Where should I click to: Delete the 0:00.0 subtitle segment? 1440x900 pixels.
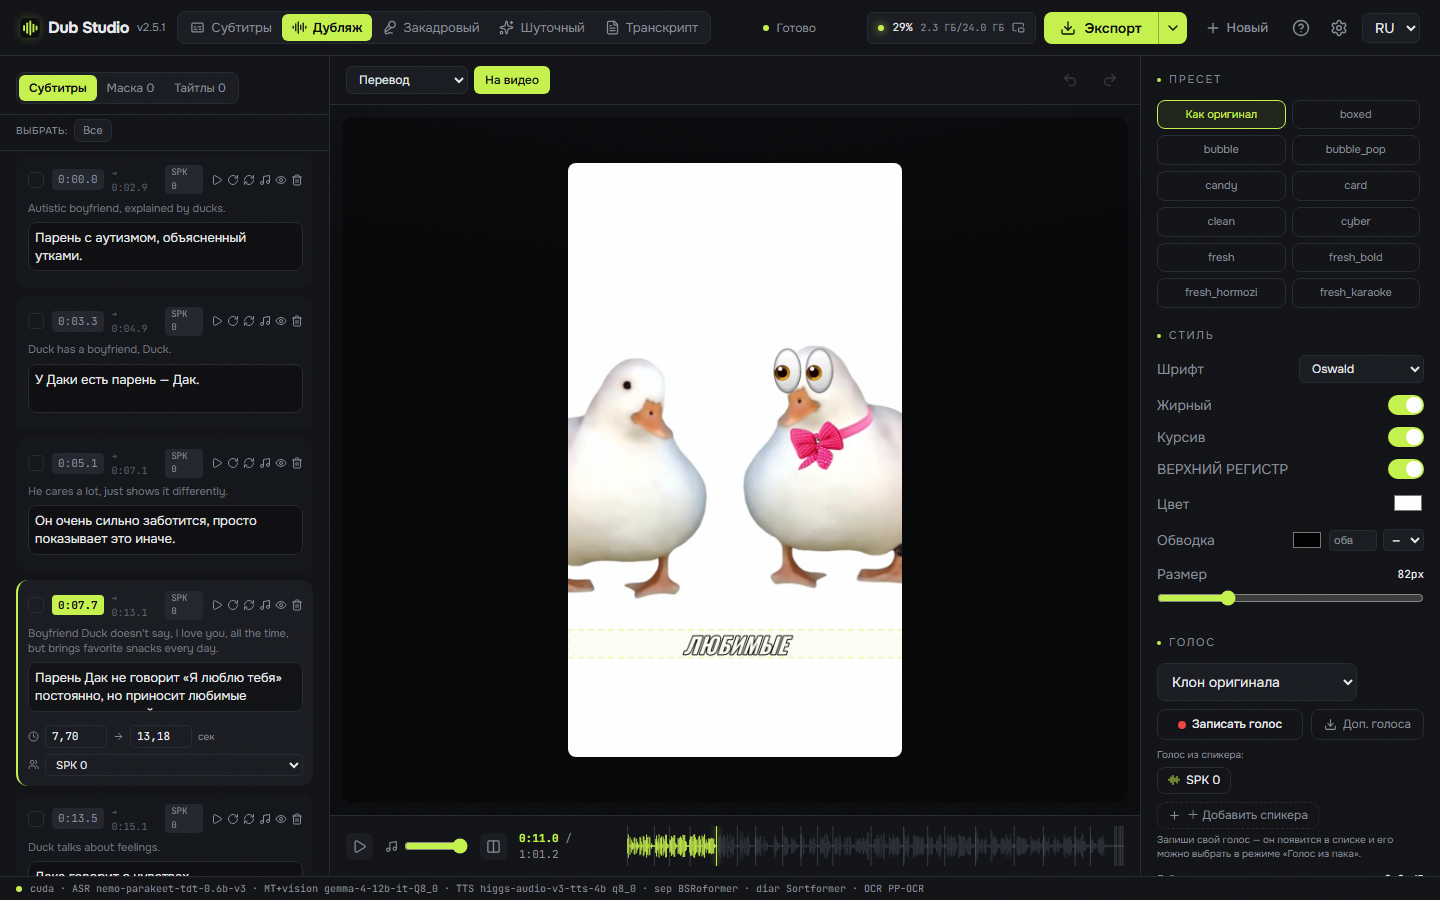(x=297, y=180)
